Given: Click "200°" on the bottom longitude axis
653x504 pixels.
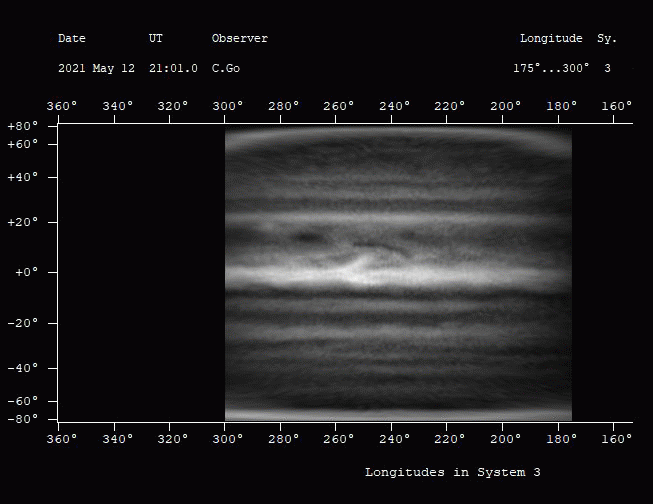Looking at the screenshot, I should coord(506,439).
